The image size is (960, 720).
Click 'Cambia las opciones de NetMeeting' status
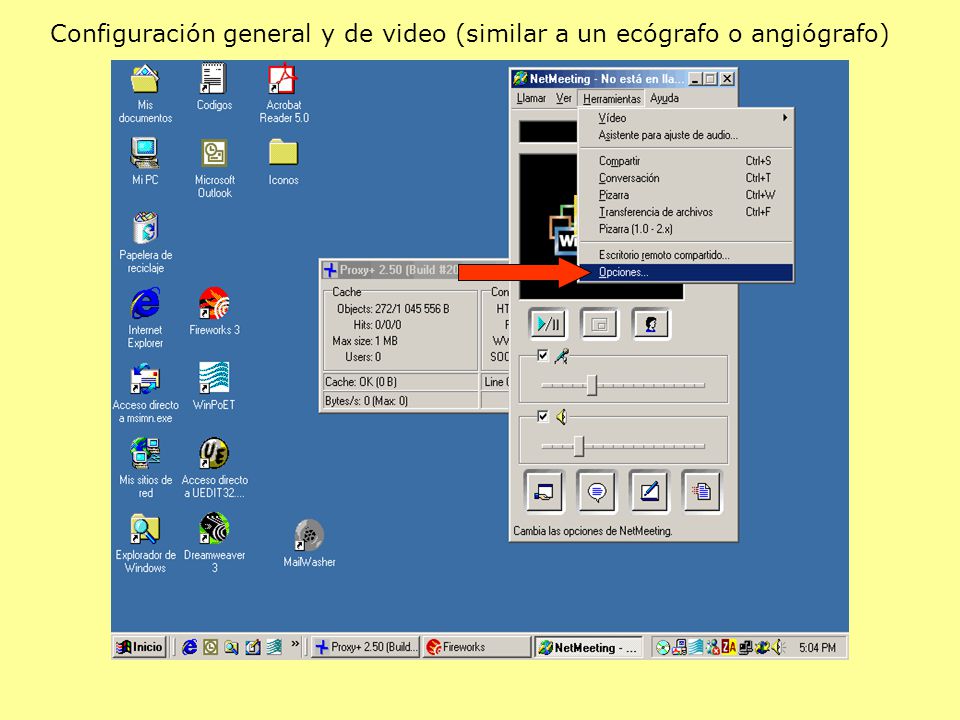pyautogui.click(x=593, y=531)
